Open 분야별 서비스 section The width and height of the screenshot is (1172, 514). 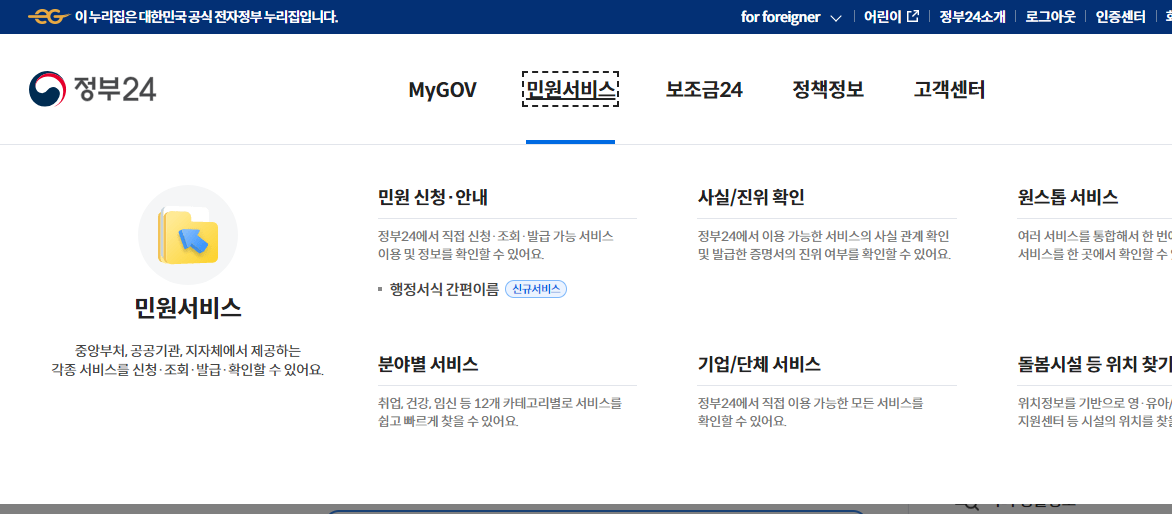pos(428,365)
